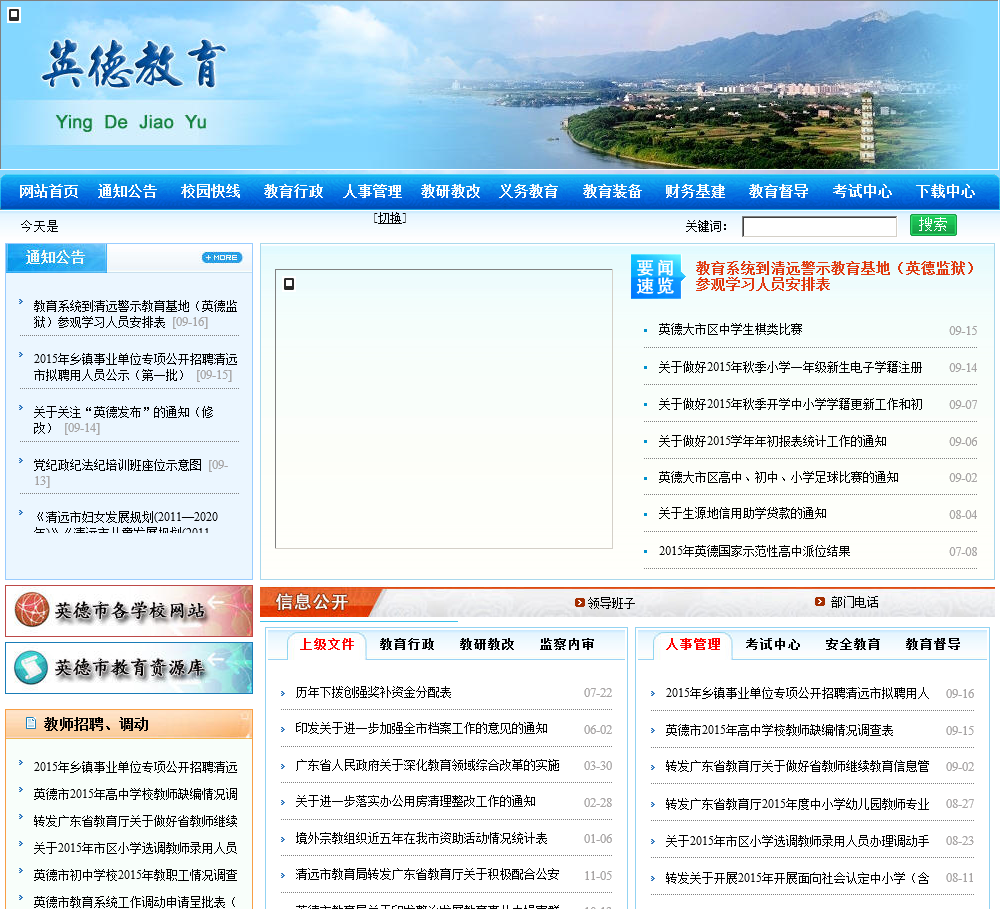Open document 境外宗教组织近五年在我市资助活动情况统计表
Image resolution: width=1000 pixels, height=909 pixels.
pyautogui.click(x=421, y=838)
